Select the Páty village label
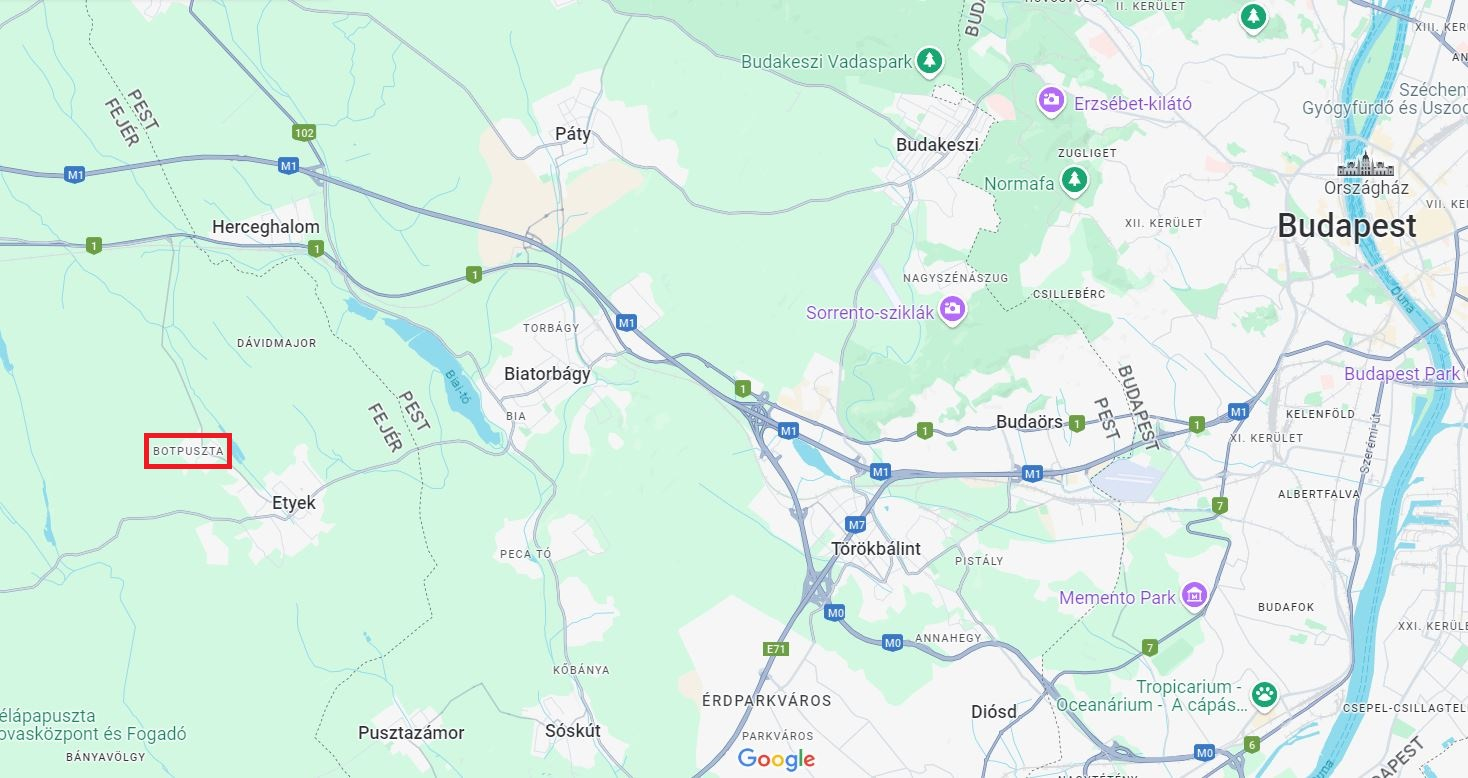The height and width of the screenshot is (778, 1468). pos(573,134)
